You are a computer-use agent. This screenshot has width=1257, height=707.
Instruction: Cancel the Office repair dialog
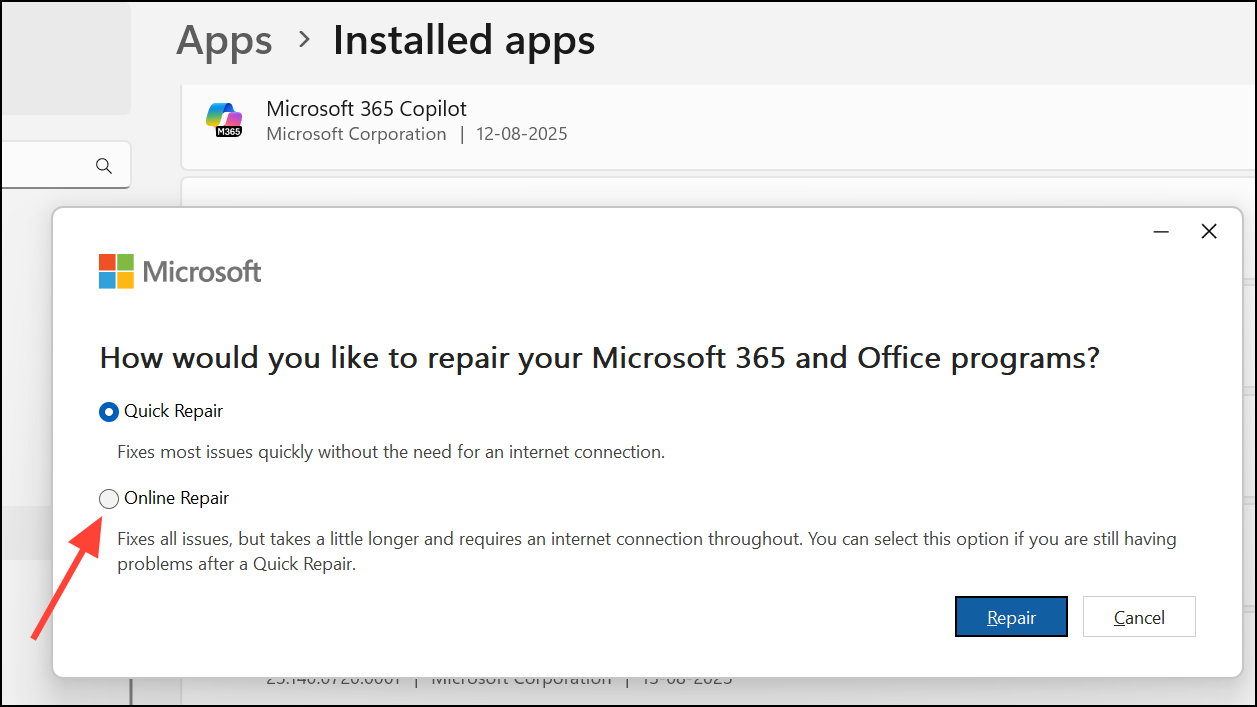(x=1139, y=617)
